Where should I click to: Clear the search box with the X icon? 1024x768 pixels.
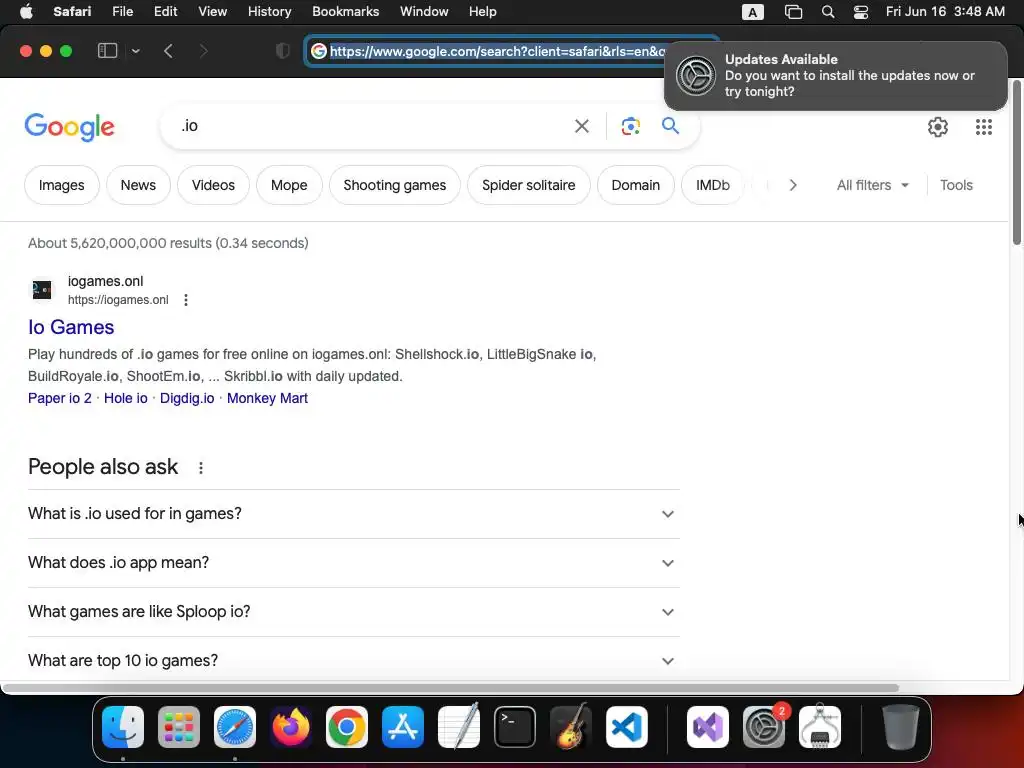[581, 126]
